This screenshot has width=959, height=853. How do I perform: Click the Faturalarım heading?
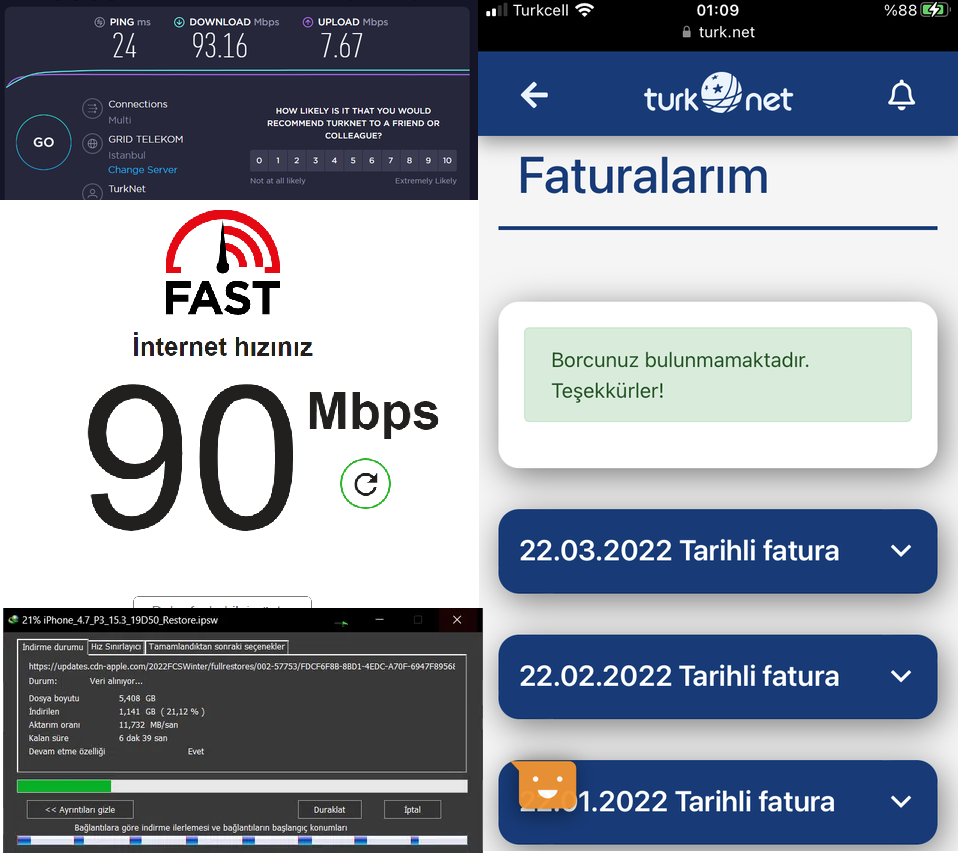tap(643, 176)
